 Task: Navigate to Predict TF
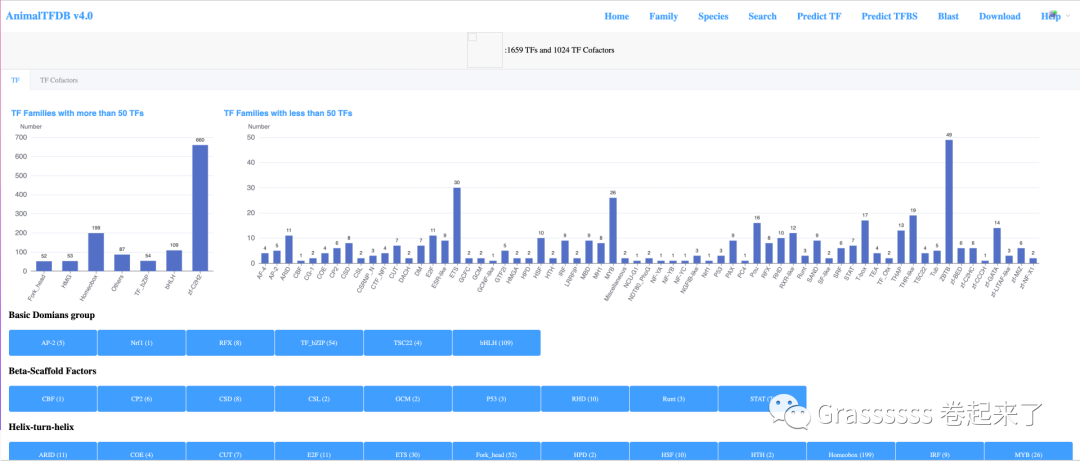click(x=819, y=17)
